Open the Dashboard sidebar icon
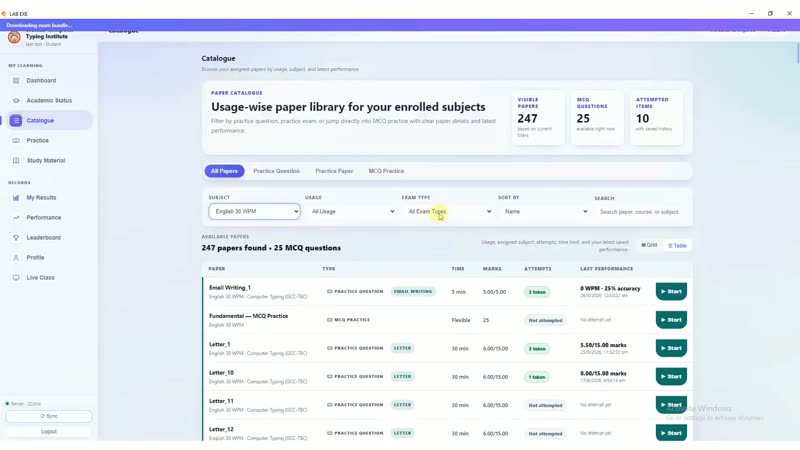The width and height of the screenshot is (800, 450). (16, 81)
